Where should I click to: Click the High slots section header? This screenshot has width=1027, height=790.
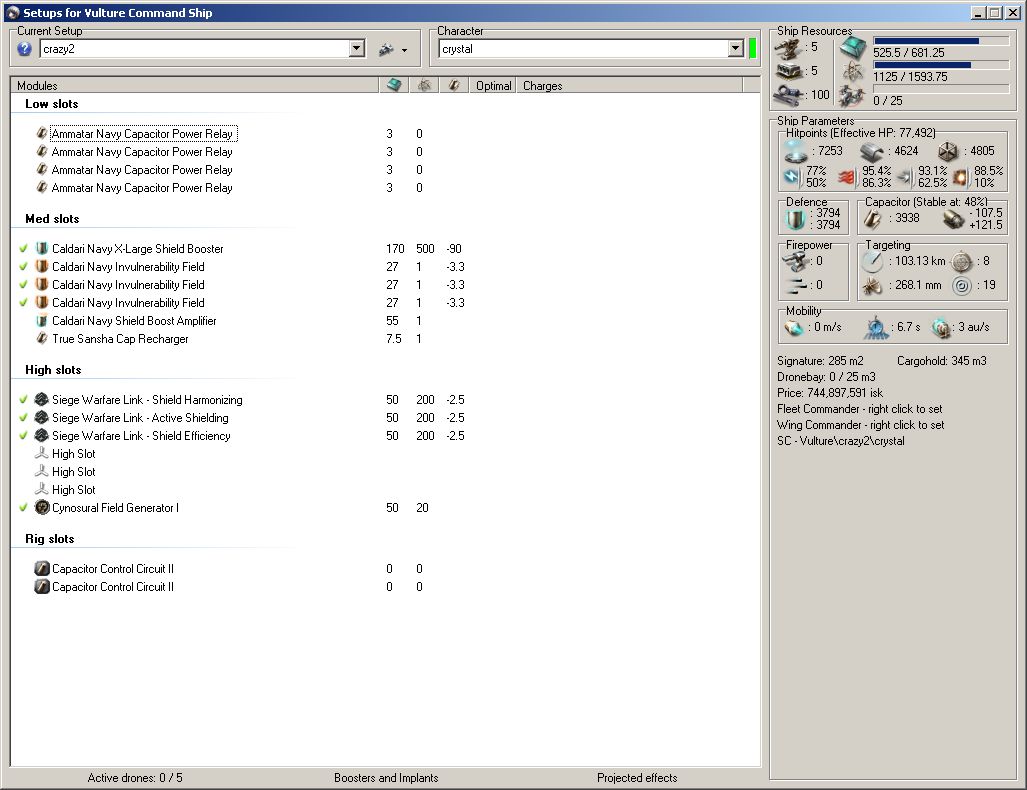(x=53, y=370)
